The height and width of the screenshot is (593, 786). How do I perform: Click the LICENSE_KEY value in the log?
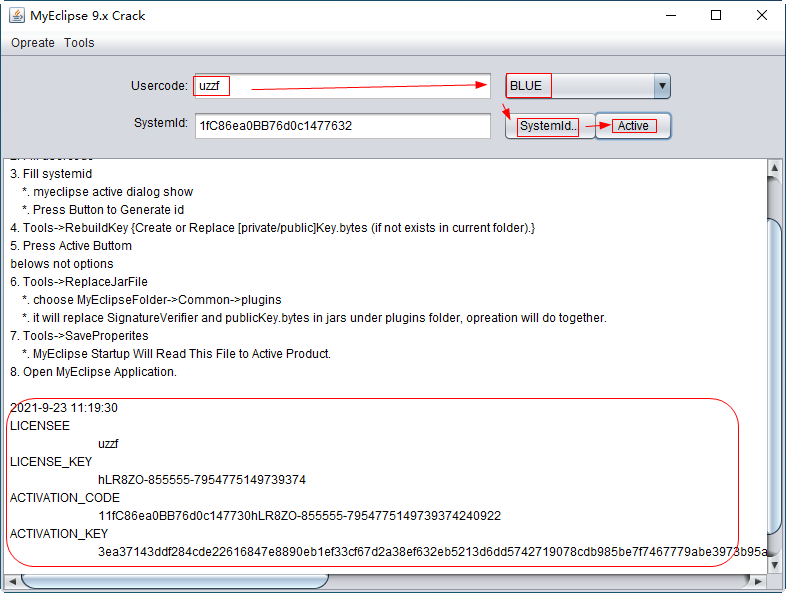click(202, 480)
